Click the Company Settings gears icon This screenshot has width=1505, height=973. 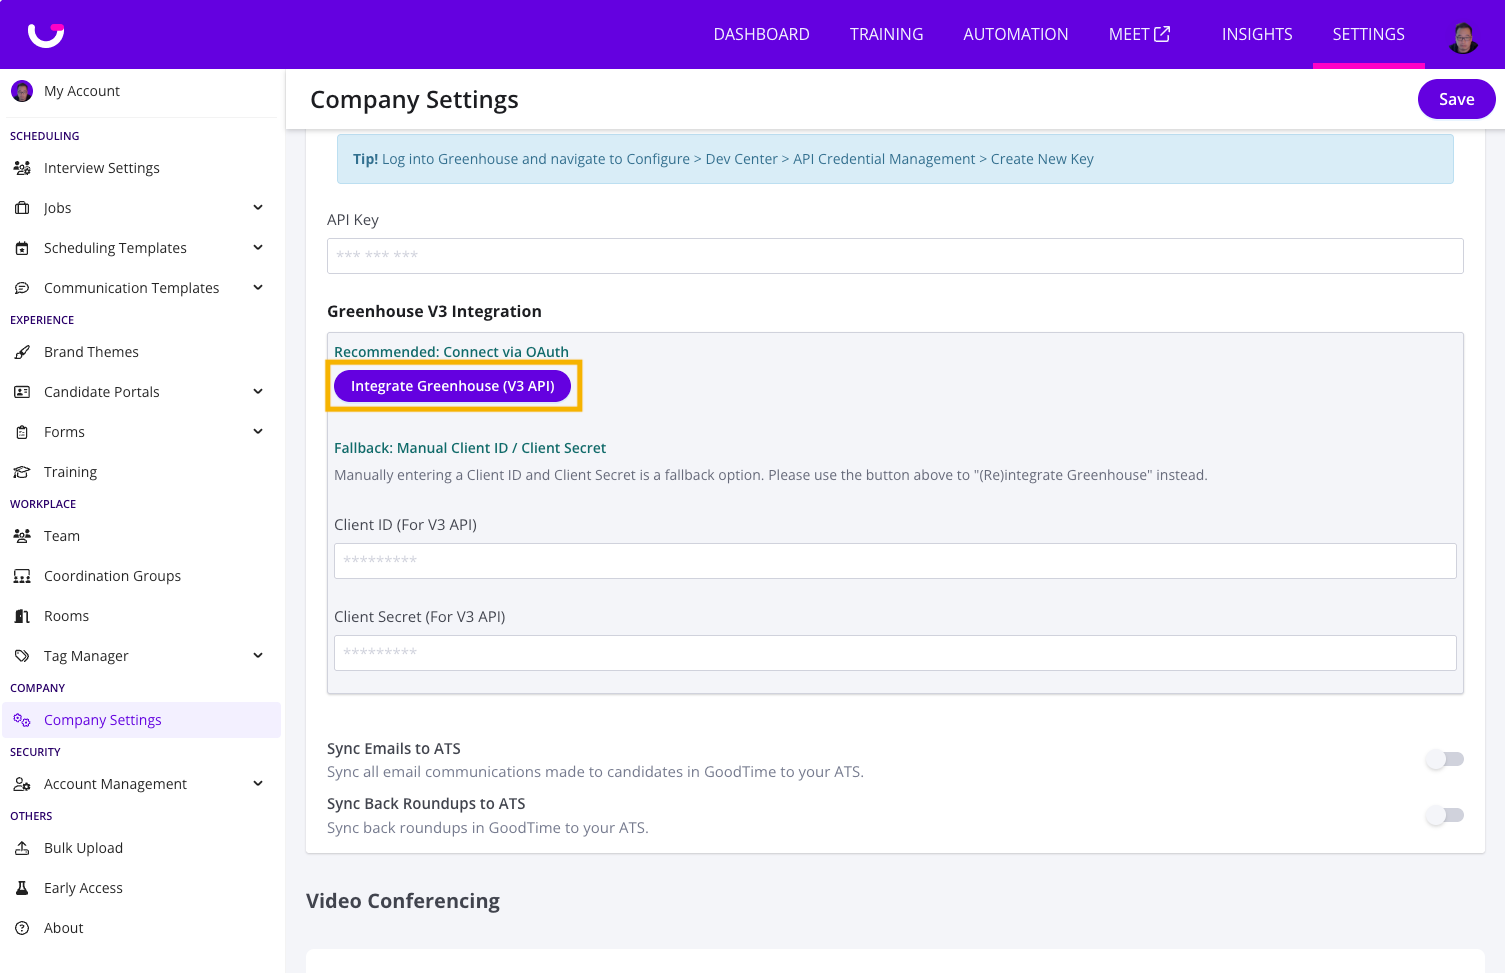22,720
